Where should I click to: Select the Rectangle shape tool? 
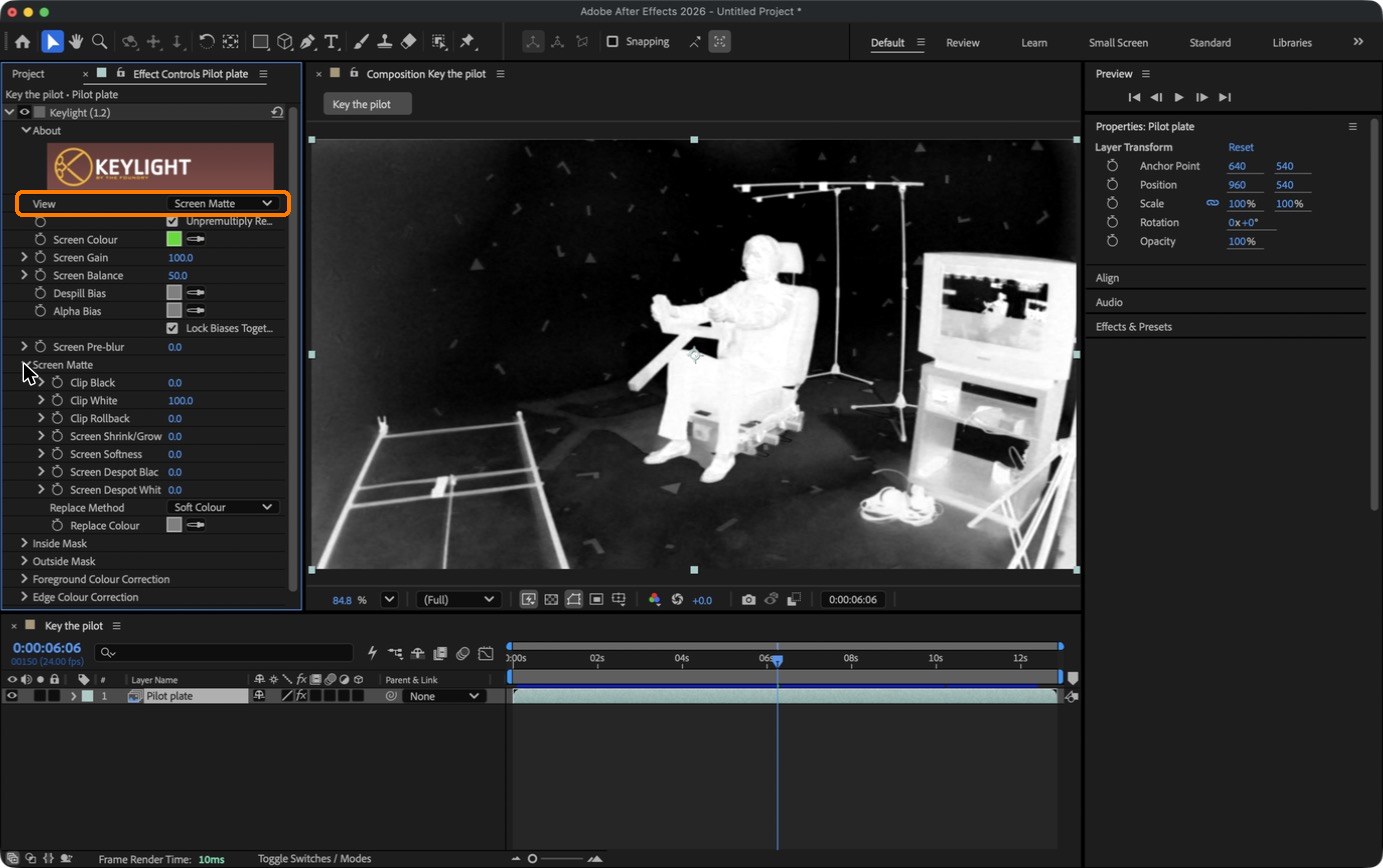click(261, 42)
